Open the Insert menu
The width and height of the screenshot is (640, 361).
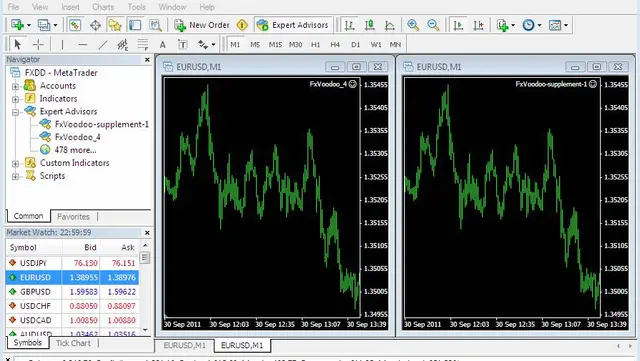(x=70, y=7)
